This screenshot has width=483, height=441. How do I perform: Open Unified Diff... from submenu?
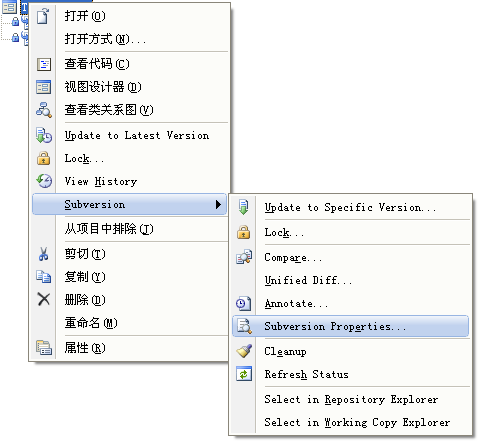pos(350,280)
